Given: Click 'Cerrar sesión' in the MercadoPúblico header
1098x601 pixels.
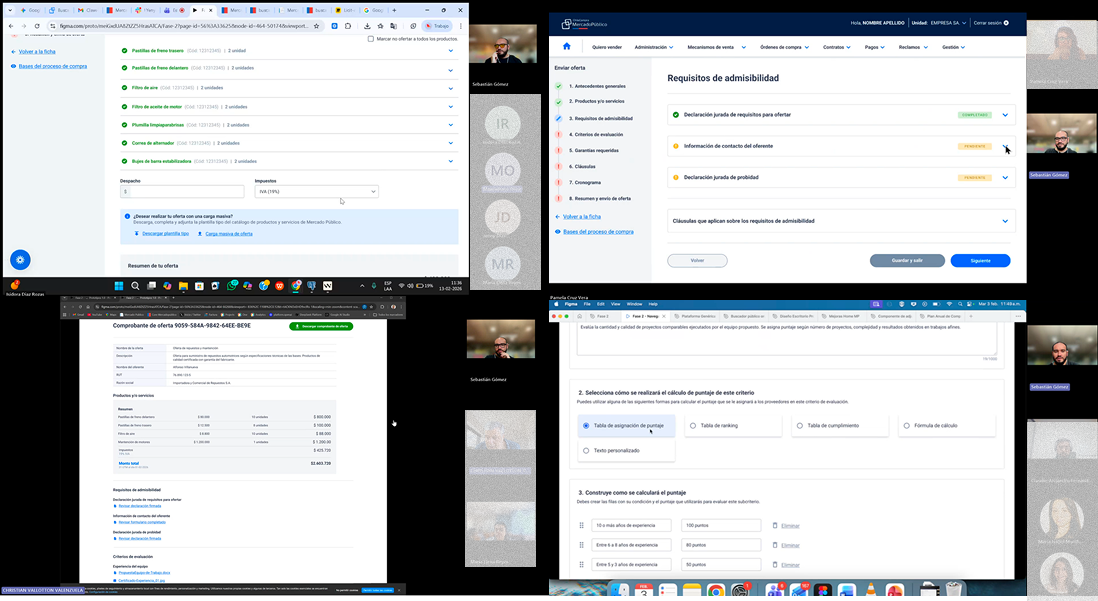Looking at the screenshot, I should tap(991, 23).
